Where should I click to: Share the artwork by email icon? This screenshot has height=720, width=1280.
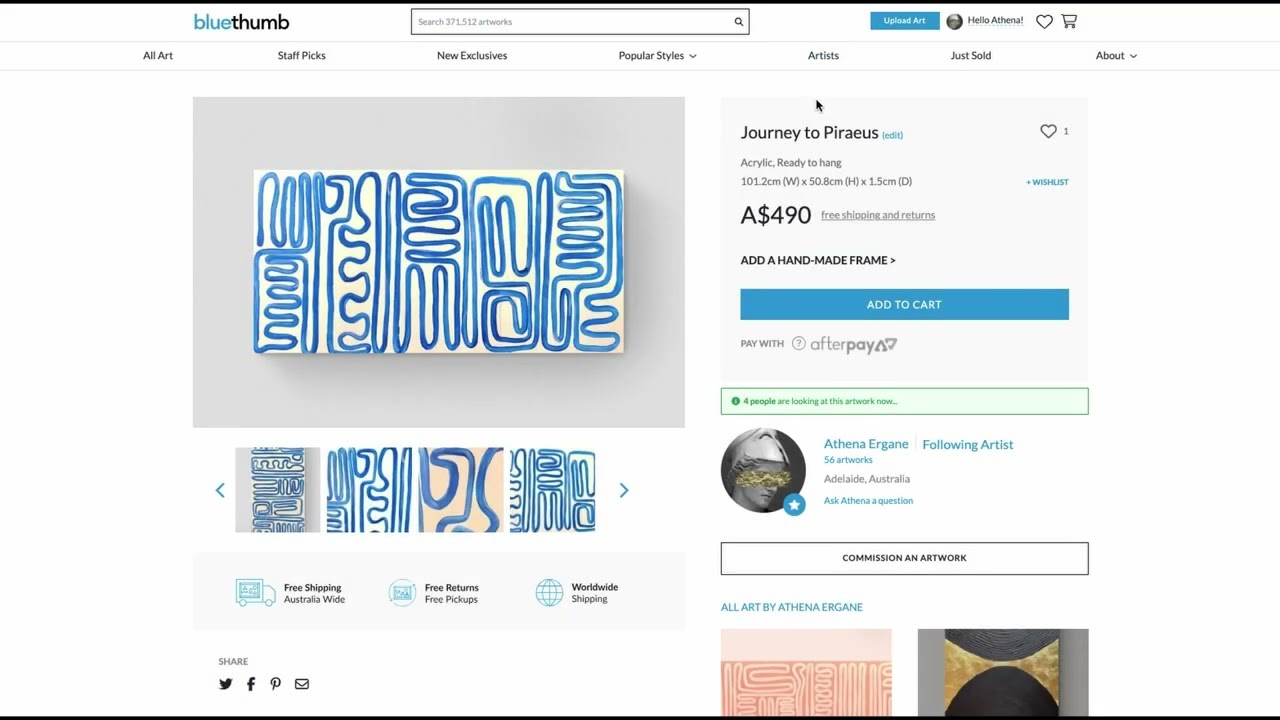point(302,684)
